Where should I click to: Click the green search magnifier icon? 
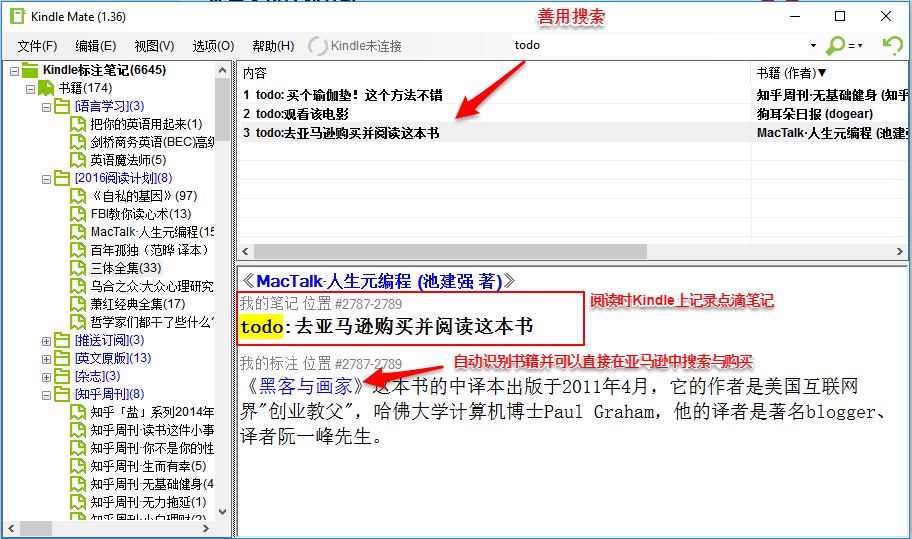836,45
